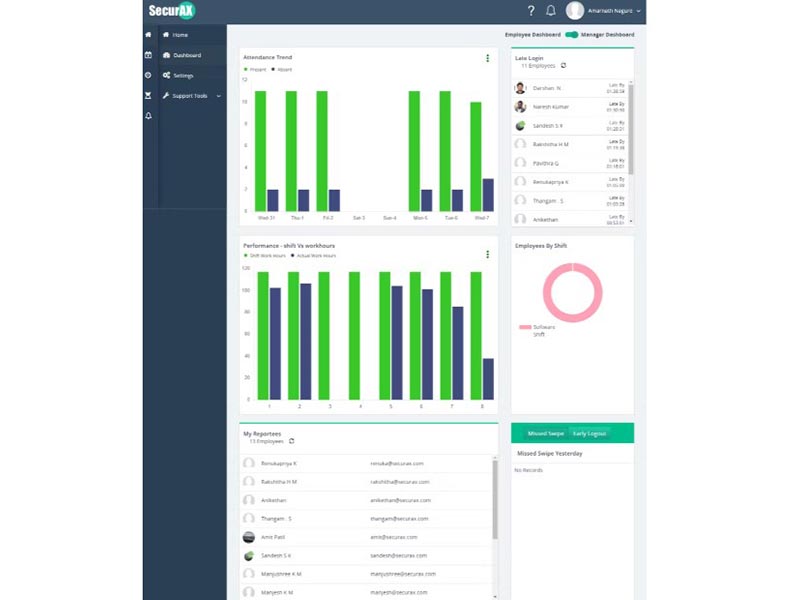The image size is (800, 600).
Task: Click the hourglass icon in narrow sidebar
Action: (x=148, y=95)
